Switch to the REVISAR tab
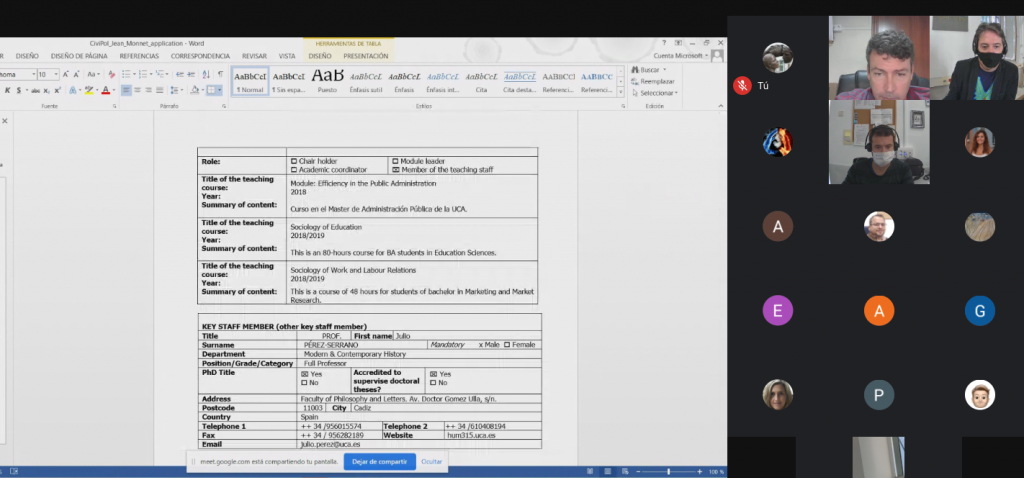The image size is (1024, 478). (254, 56)
